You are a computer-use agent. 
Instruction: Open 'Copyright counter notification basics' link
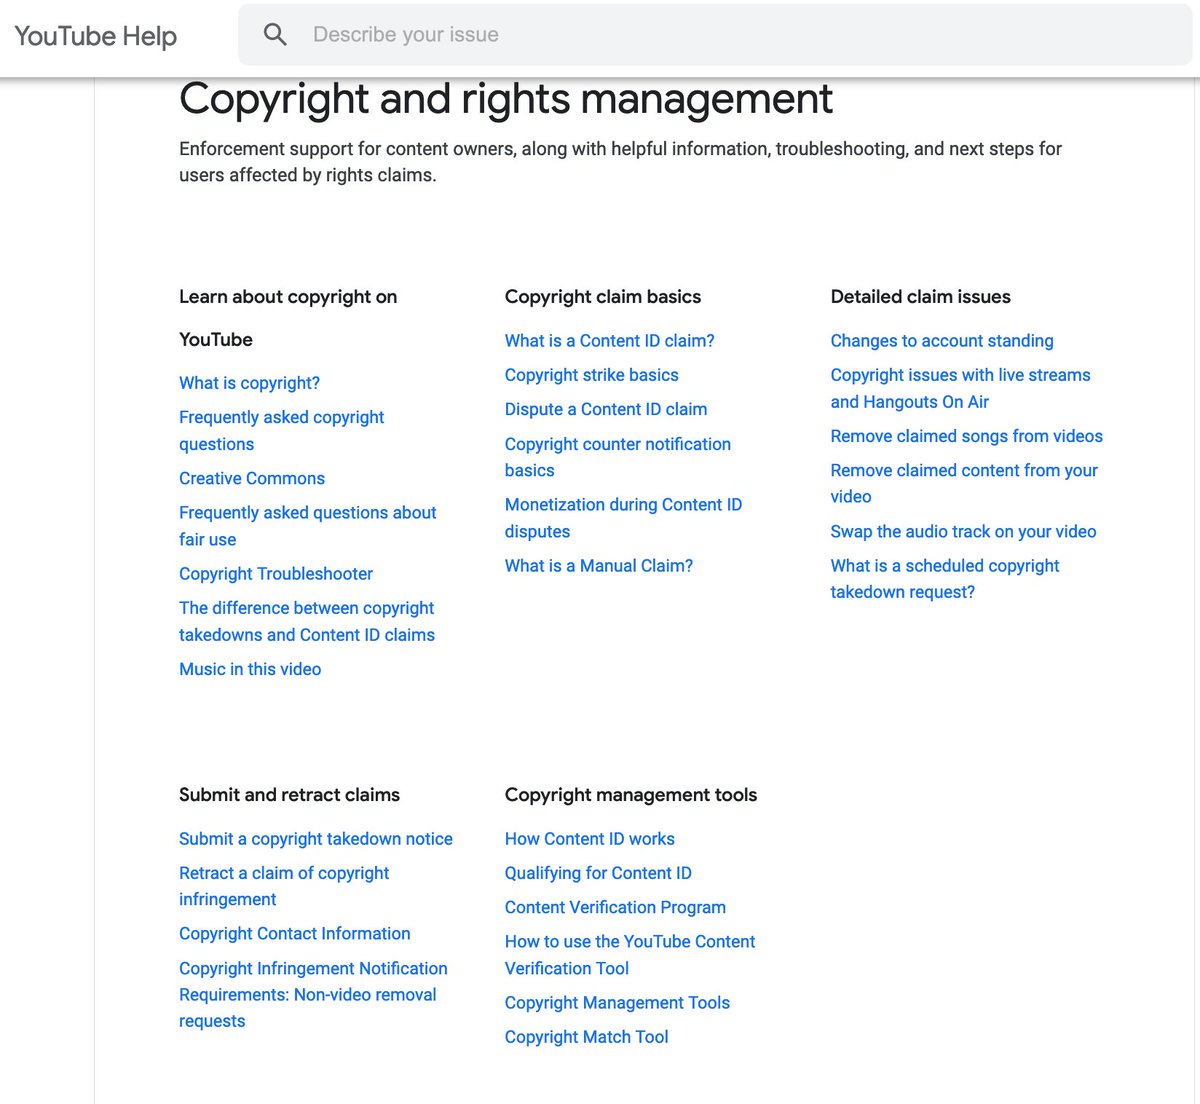618,457
